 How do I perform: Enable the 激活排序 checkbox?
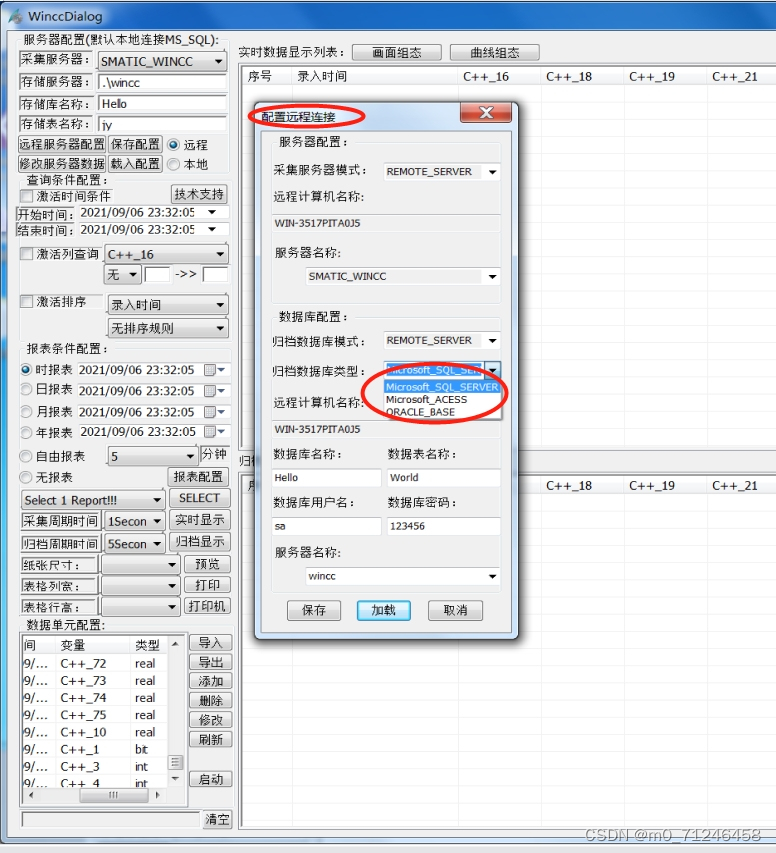click(x=26, y=301)
